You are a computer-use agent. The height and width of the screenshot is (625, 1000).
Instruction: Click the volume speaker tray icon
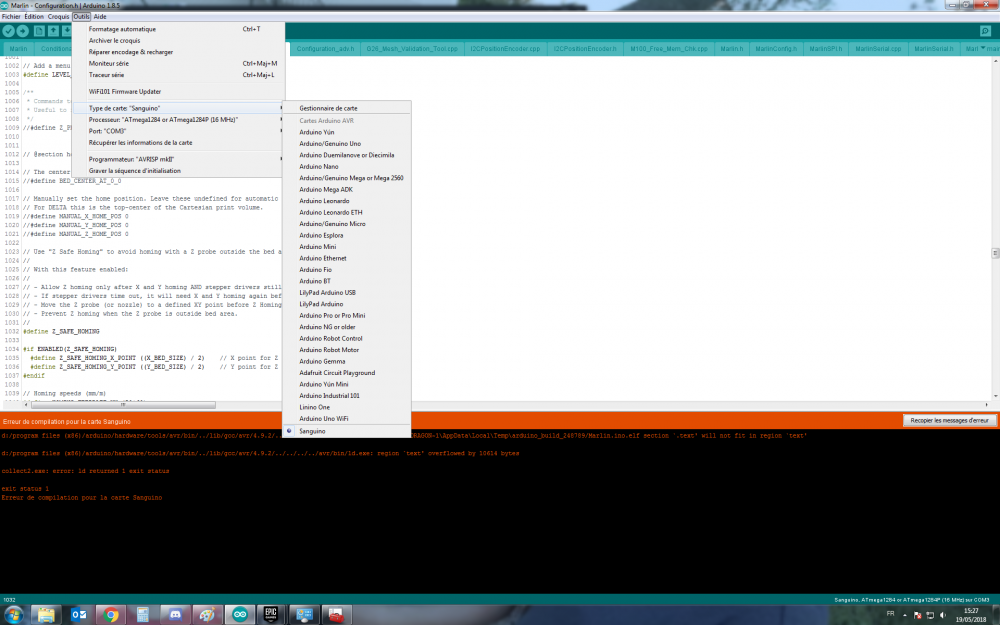(943, 615)
